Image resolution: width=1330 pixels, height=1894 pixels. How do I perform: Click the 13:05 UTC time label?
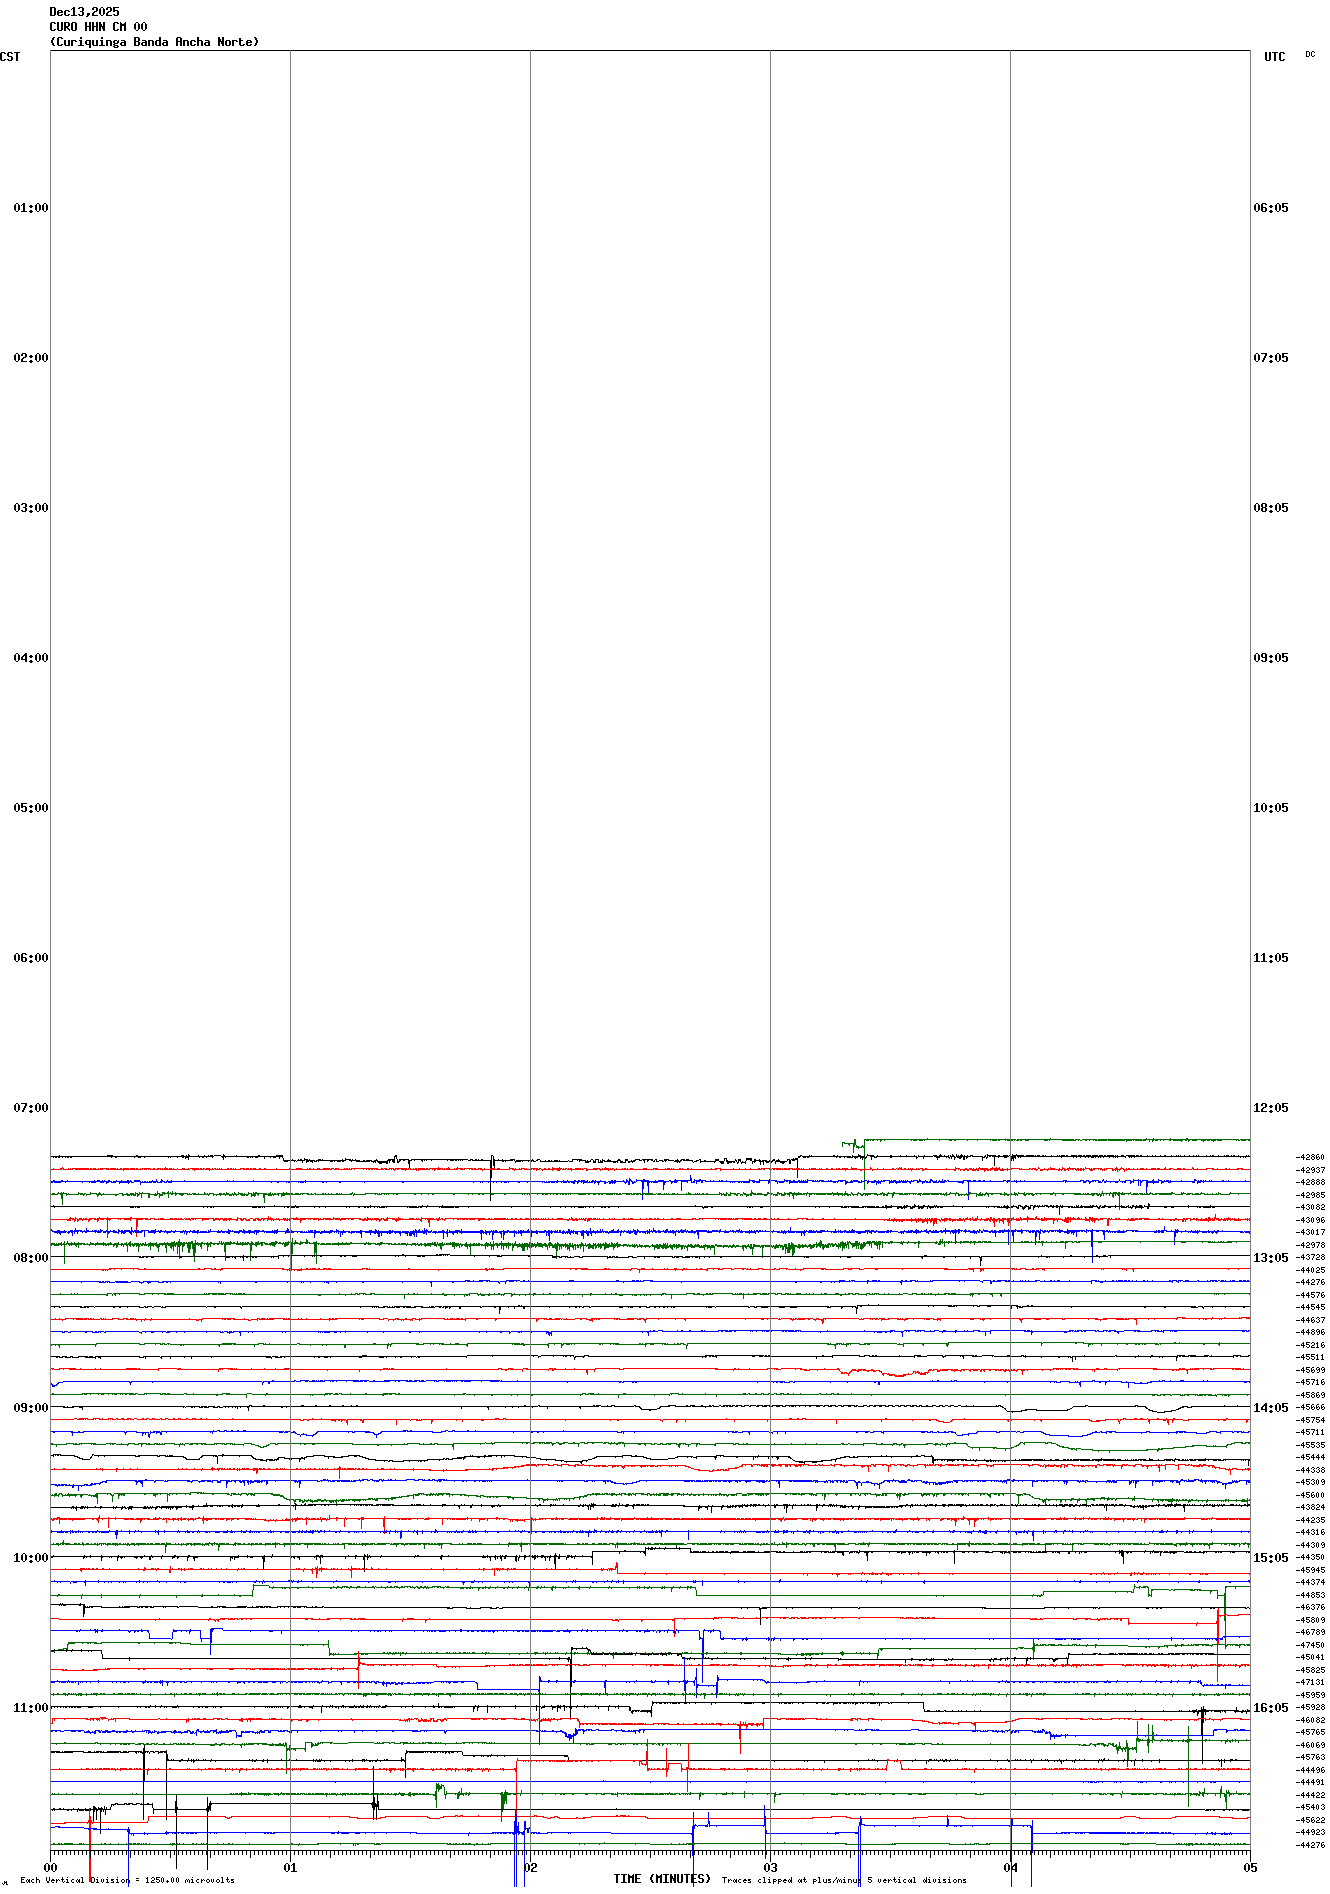pyautogui.click(x=1270, y=1258)
